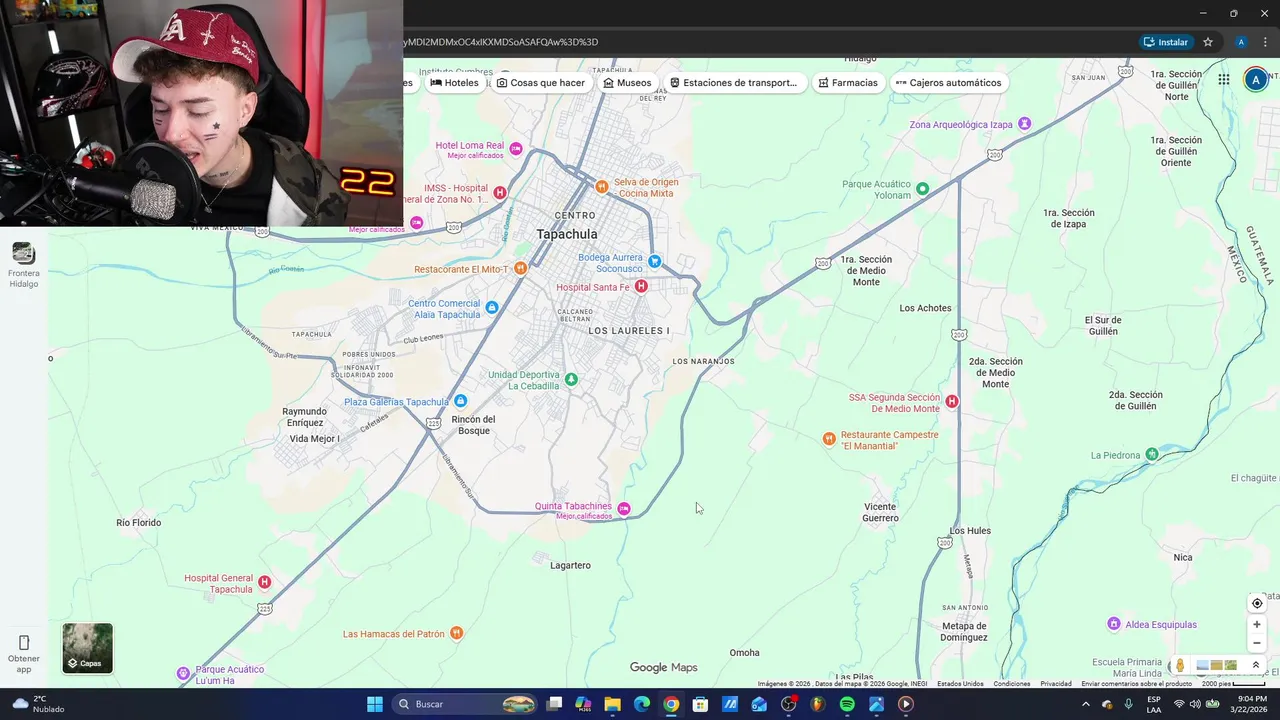Click the Plaza Galerias Tapachula pin
This screenshot has width=1280, height=720.
(460, 401)
